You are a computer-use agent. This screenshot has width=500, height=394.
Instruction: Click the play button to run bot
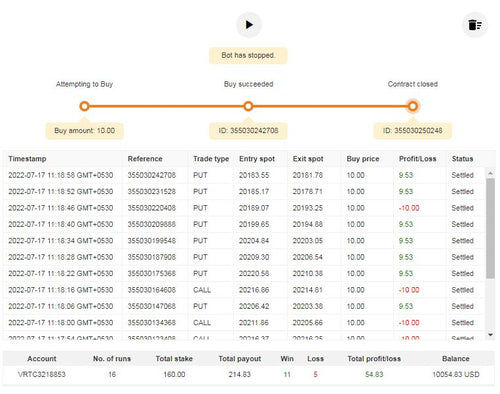coord(249,25)
